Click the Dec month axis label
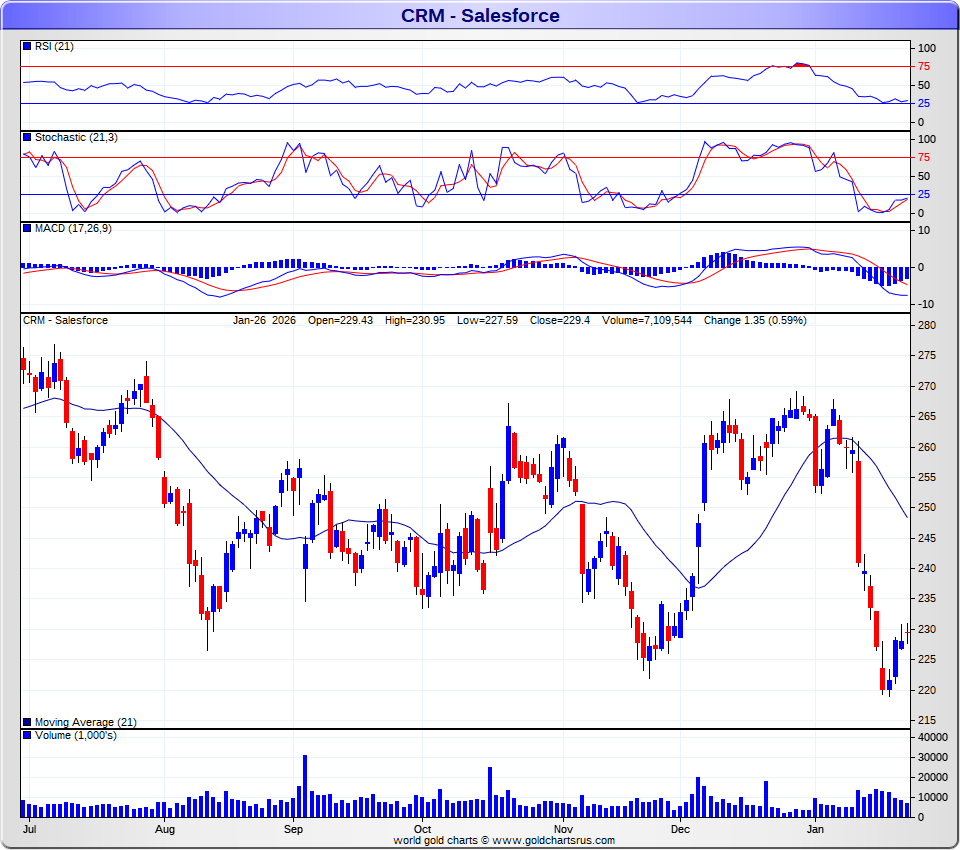The width and height of the screenshot is (960, 850). [x=680, y=829]
